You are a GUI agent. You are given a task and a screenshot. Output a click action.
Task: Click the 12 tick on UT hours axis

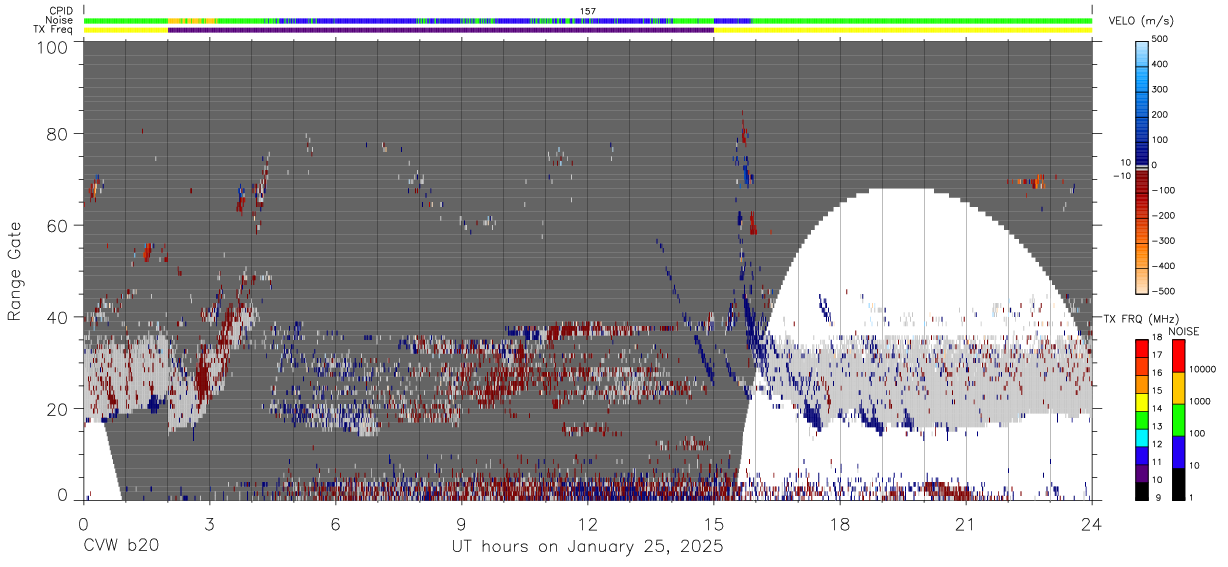pos(588,523)
